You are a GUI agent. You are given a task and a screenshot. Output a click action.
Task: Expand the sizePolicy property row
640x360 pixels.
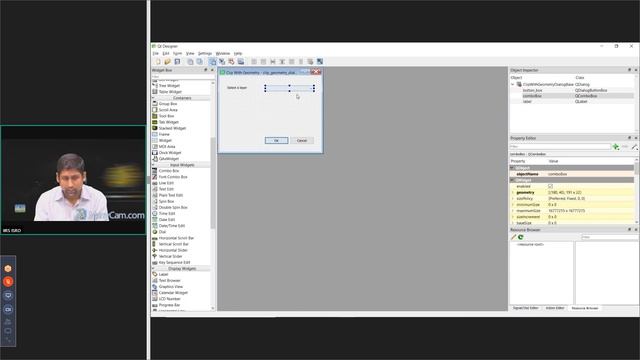tap(513, 198)
